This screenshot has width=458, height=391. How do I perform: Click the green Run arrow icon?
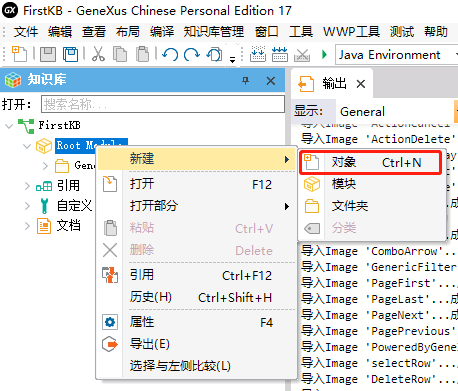[324, 54]
